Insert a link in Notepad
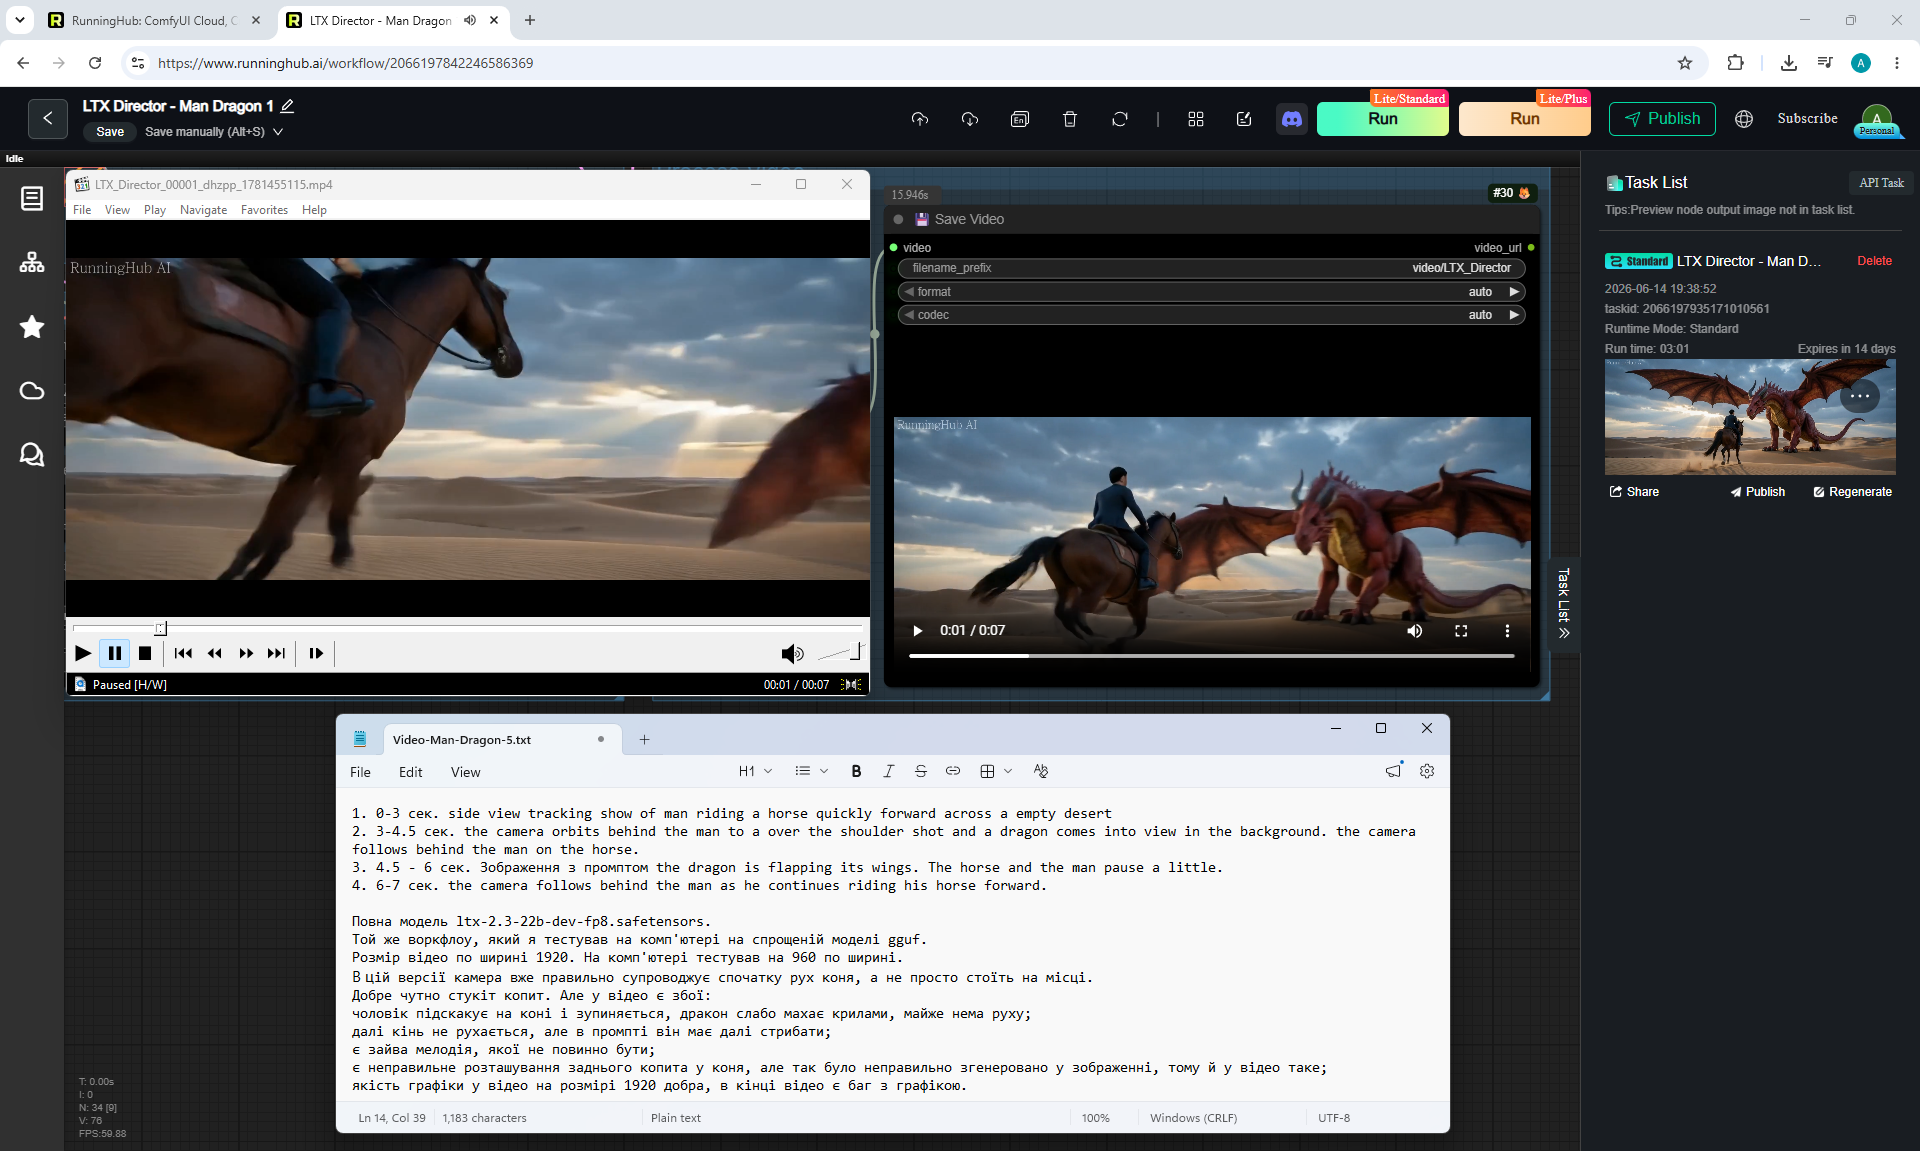Viewport: 1920px width, 1151px height. point(953,771)
